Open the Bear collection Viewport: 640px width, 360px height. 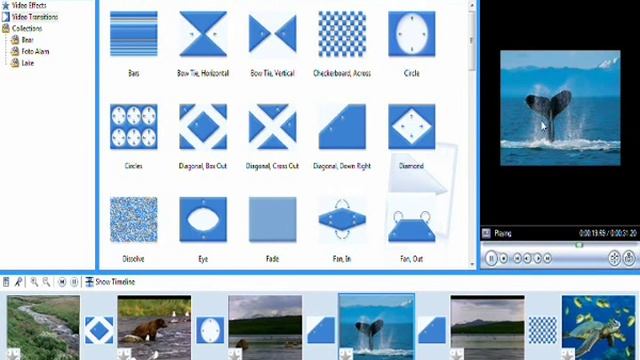click(22, 40)
